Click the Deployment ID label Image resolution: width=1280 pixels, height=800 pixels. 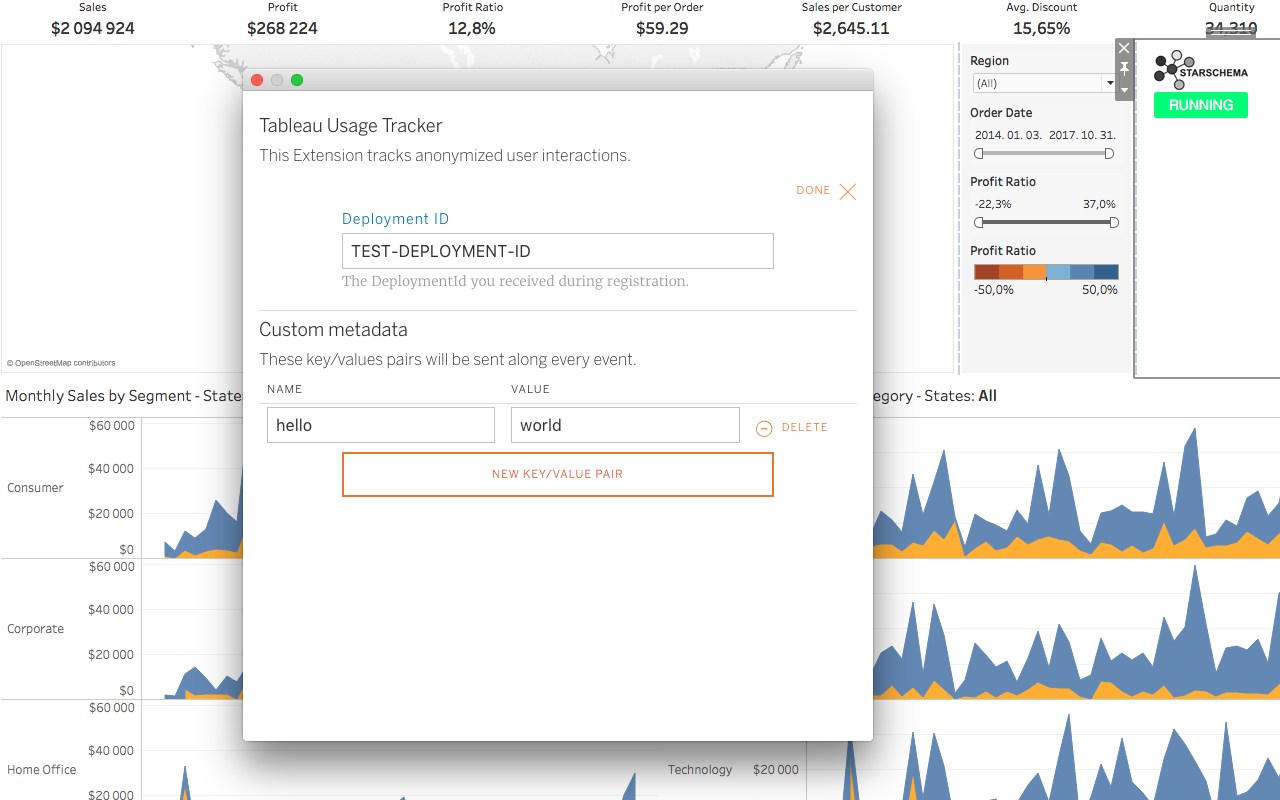point(395,219)
